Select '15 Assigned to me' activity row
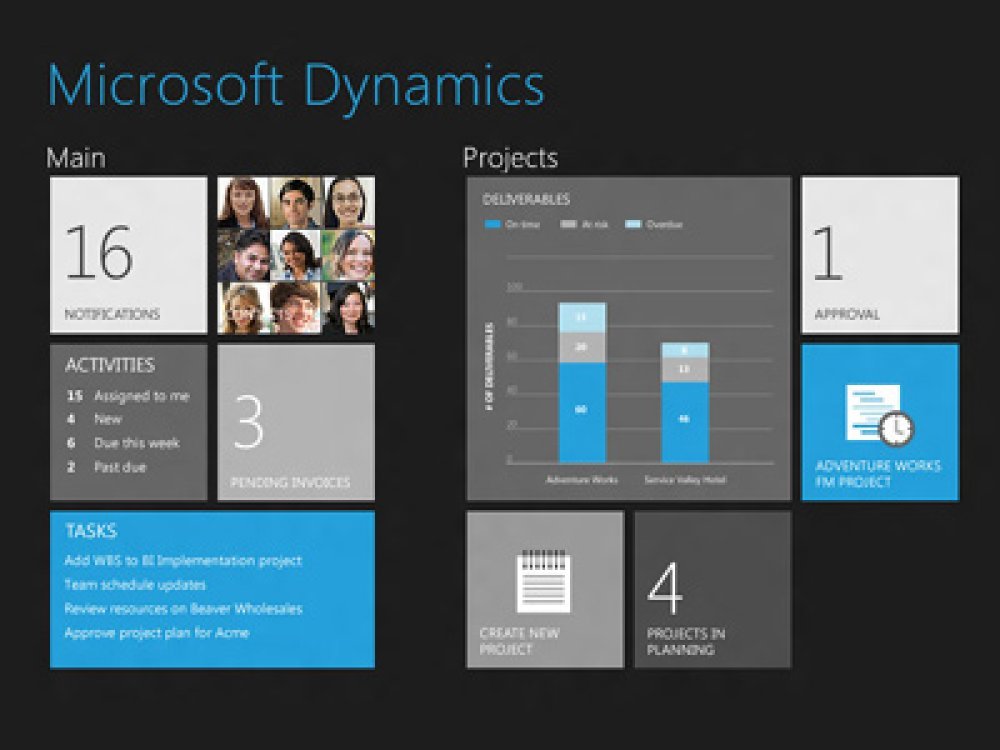The width and height of the screenshot is (1000, 750). (128, 396)
